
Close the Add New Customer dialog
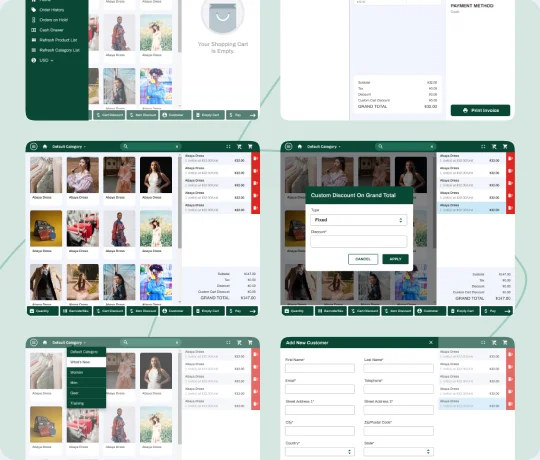[431, 343]
